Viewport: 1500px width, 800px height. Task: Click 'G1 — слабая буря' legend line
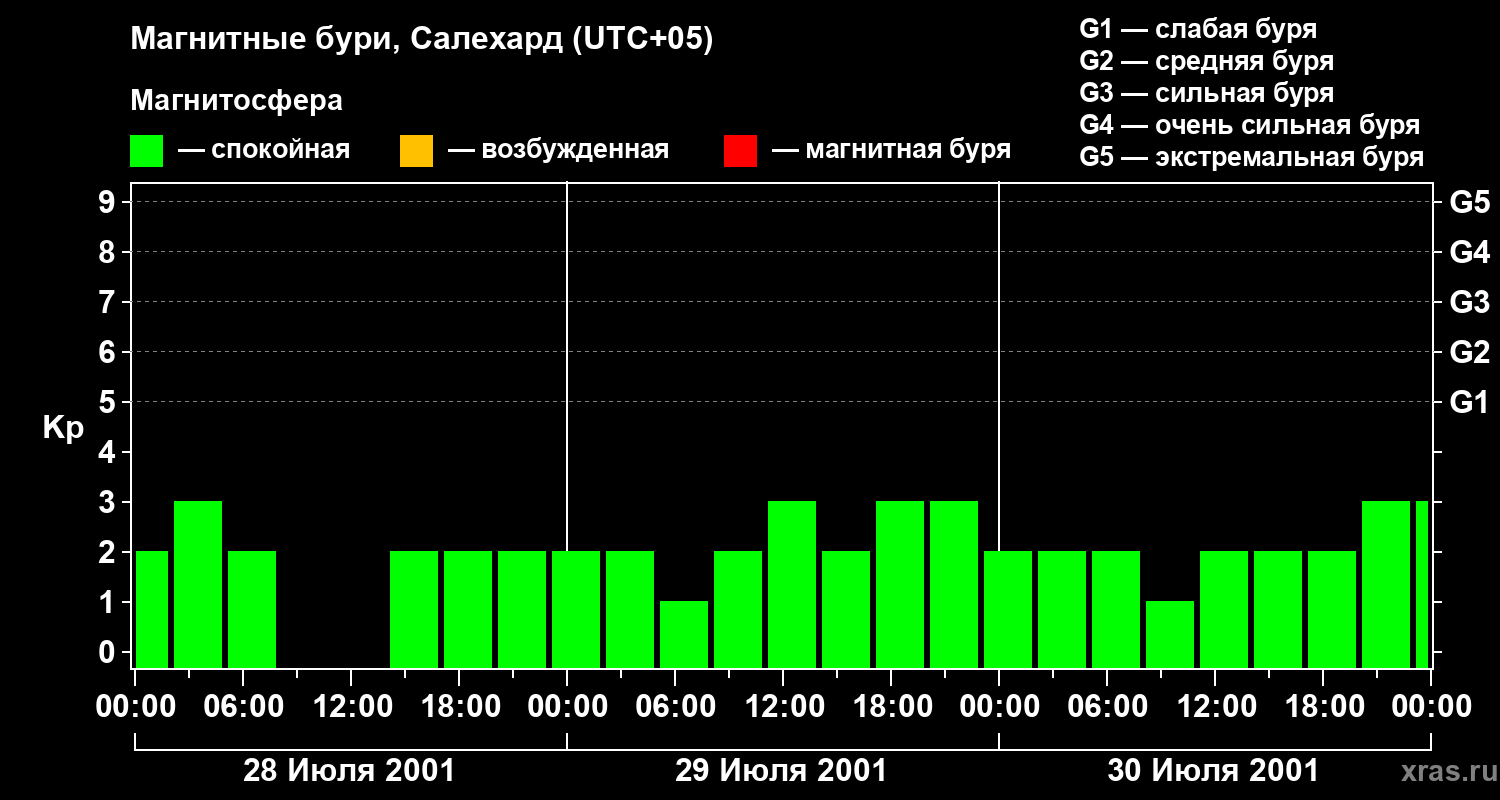pos(1198,29)
